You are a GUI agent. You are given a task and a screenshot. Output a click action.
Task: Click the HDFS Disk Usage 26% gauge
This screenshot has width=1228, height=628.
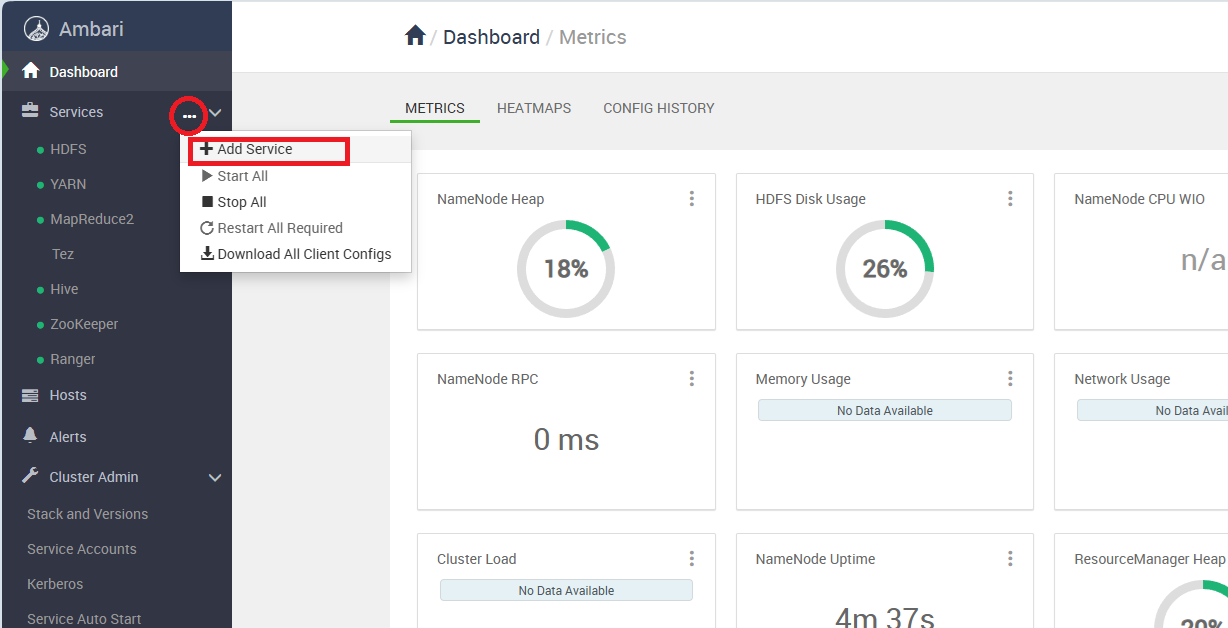885,268
